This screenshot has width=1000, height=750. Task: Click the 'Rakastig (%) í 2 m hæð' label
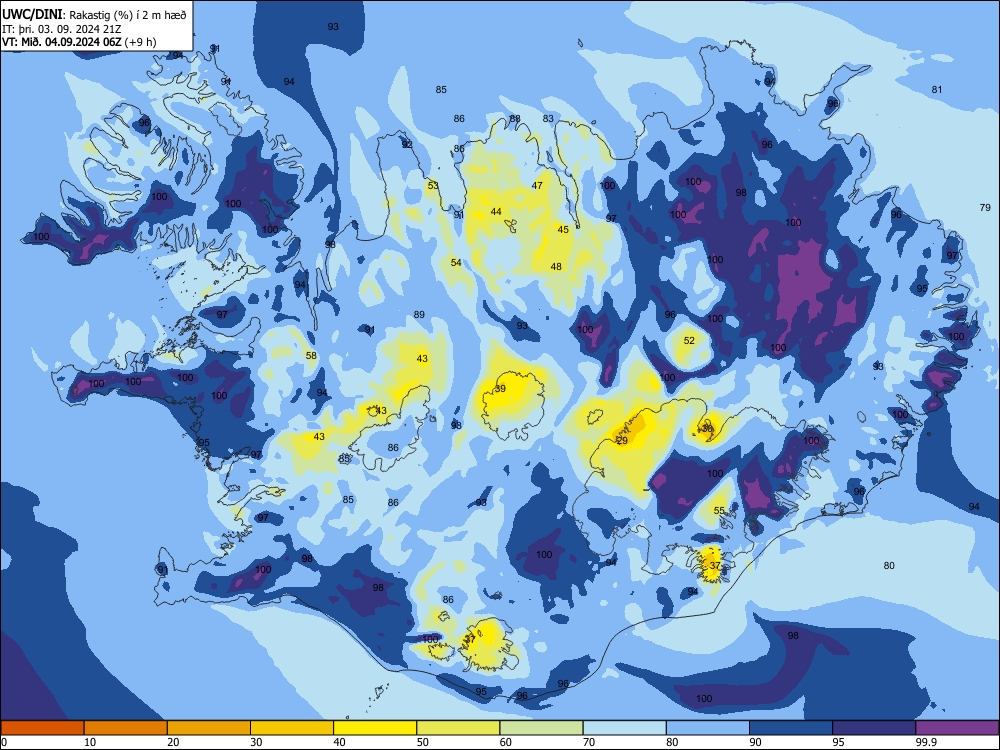(x=128, y=15)
